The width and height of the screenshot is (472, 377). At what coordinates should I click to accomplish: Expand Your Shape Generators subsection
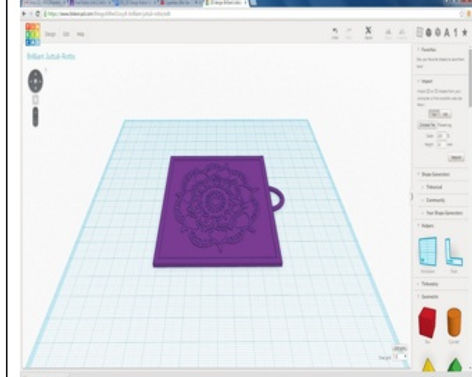point(442,213)
